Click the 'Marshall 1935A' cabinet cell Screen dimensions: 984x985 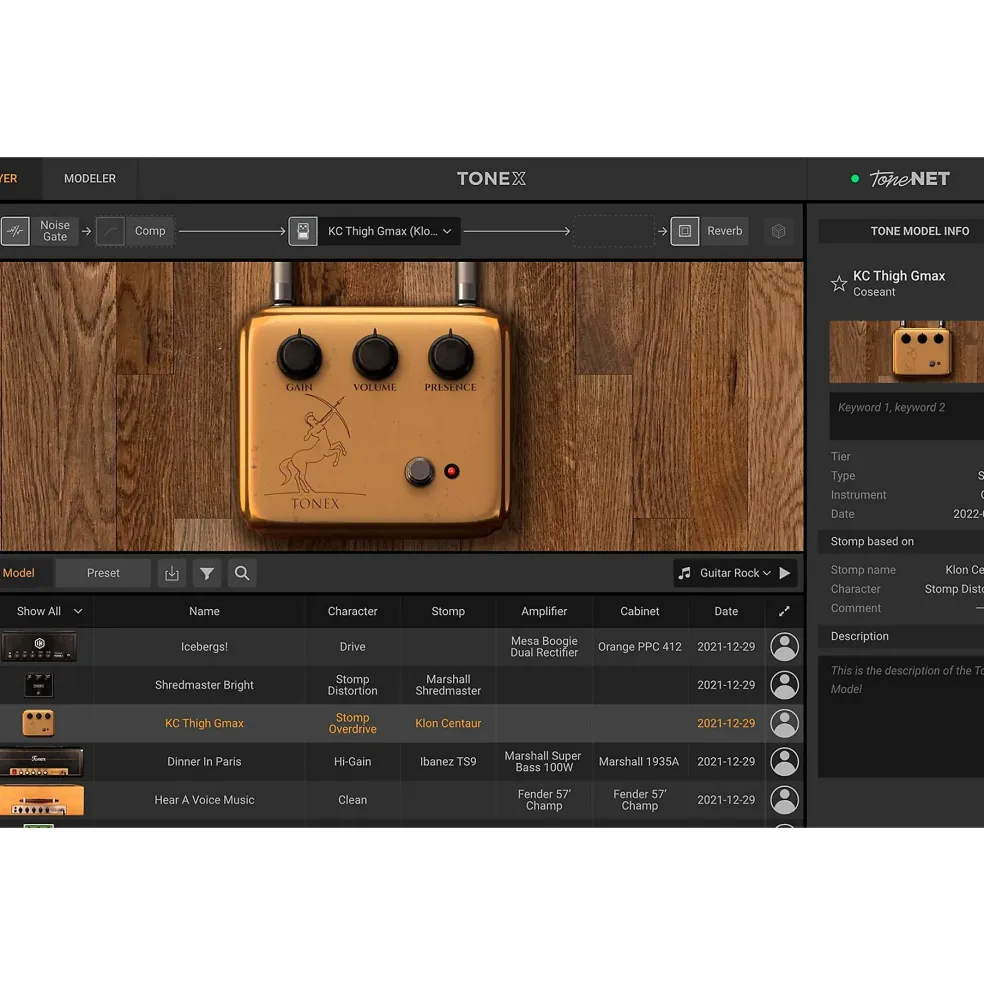click(640, 761)
